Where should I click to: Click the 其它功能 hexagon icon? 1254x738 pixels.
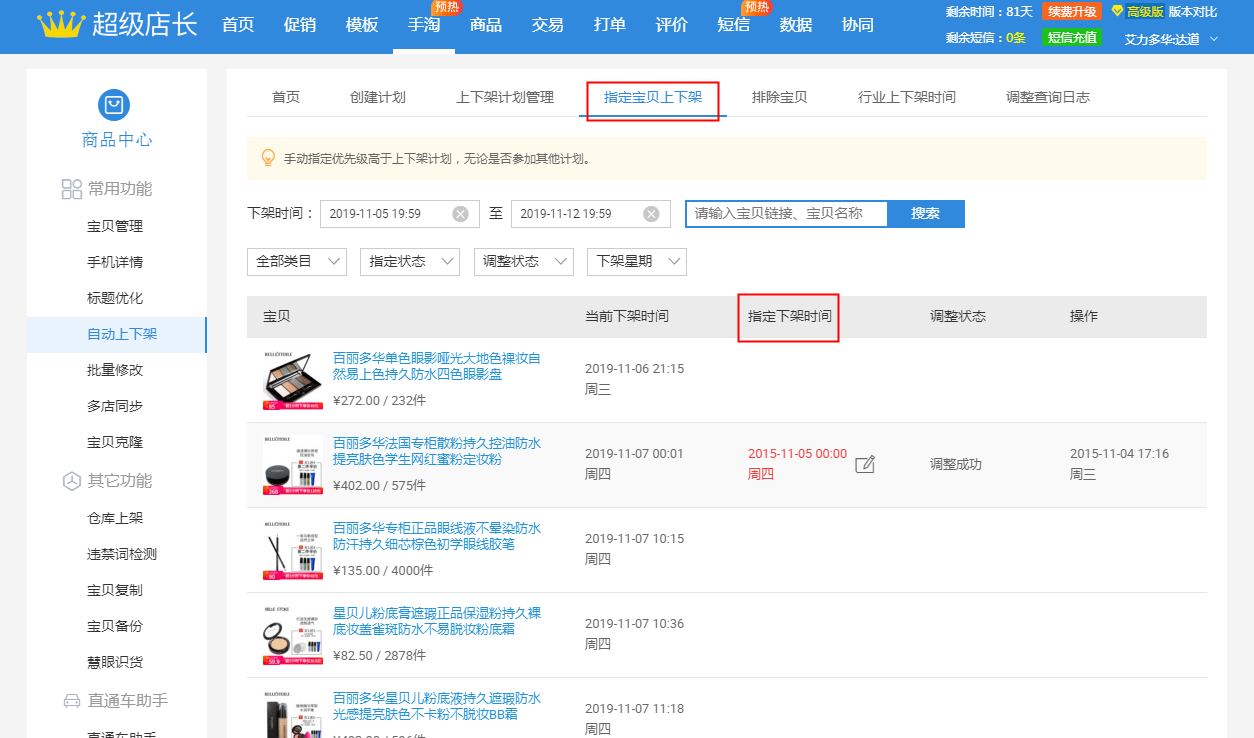71,481
